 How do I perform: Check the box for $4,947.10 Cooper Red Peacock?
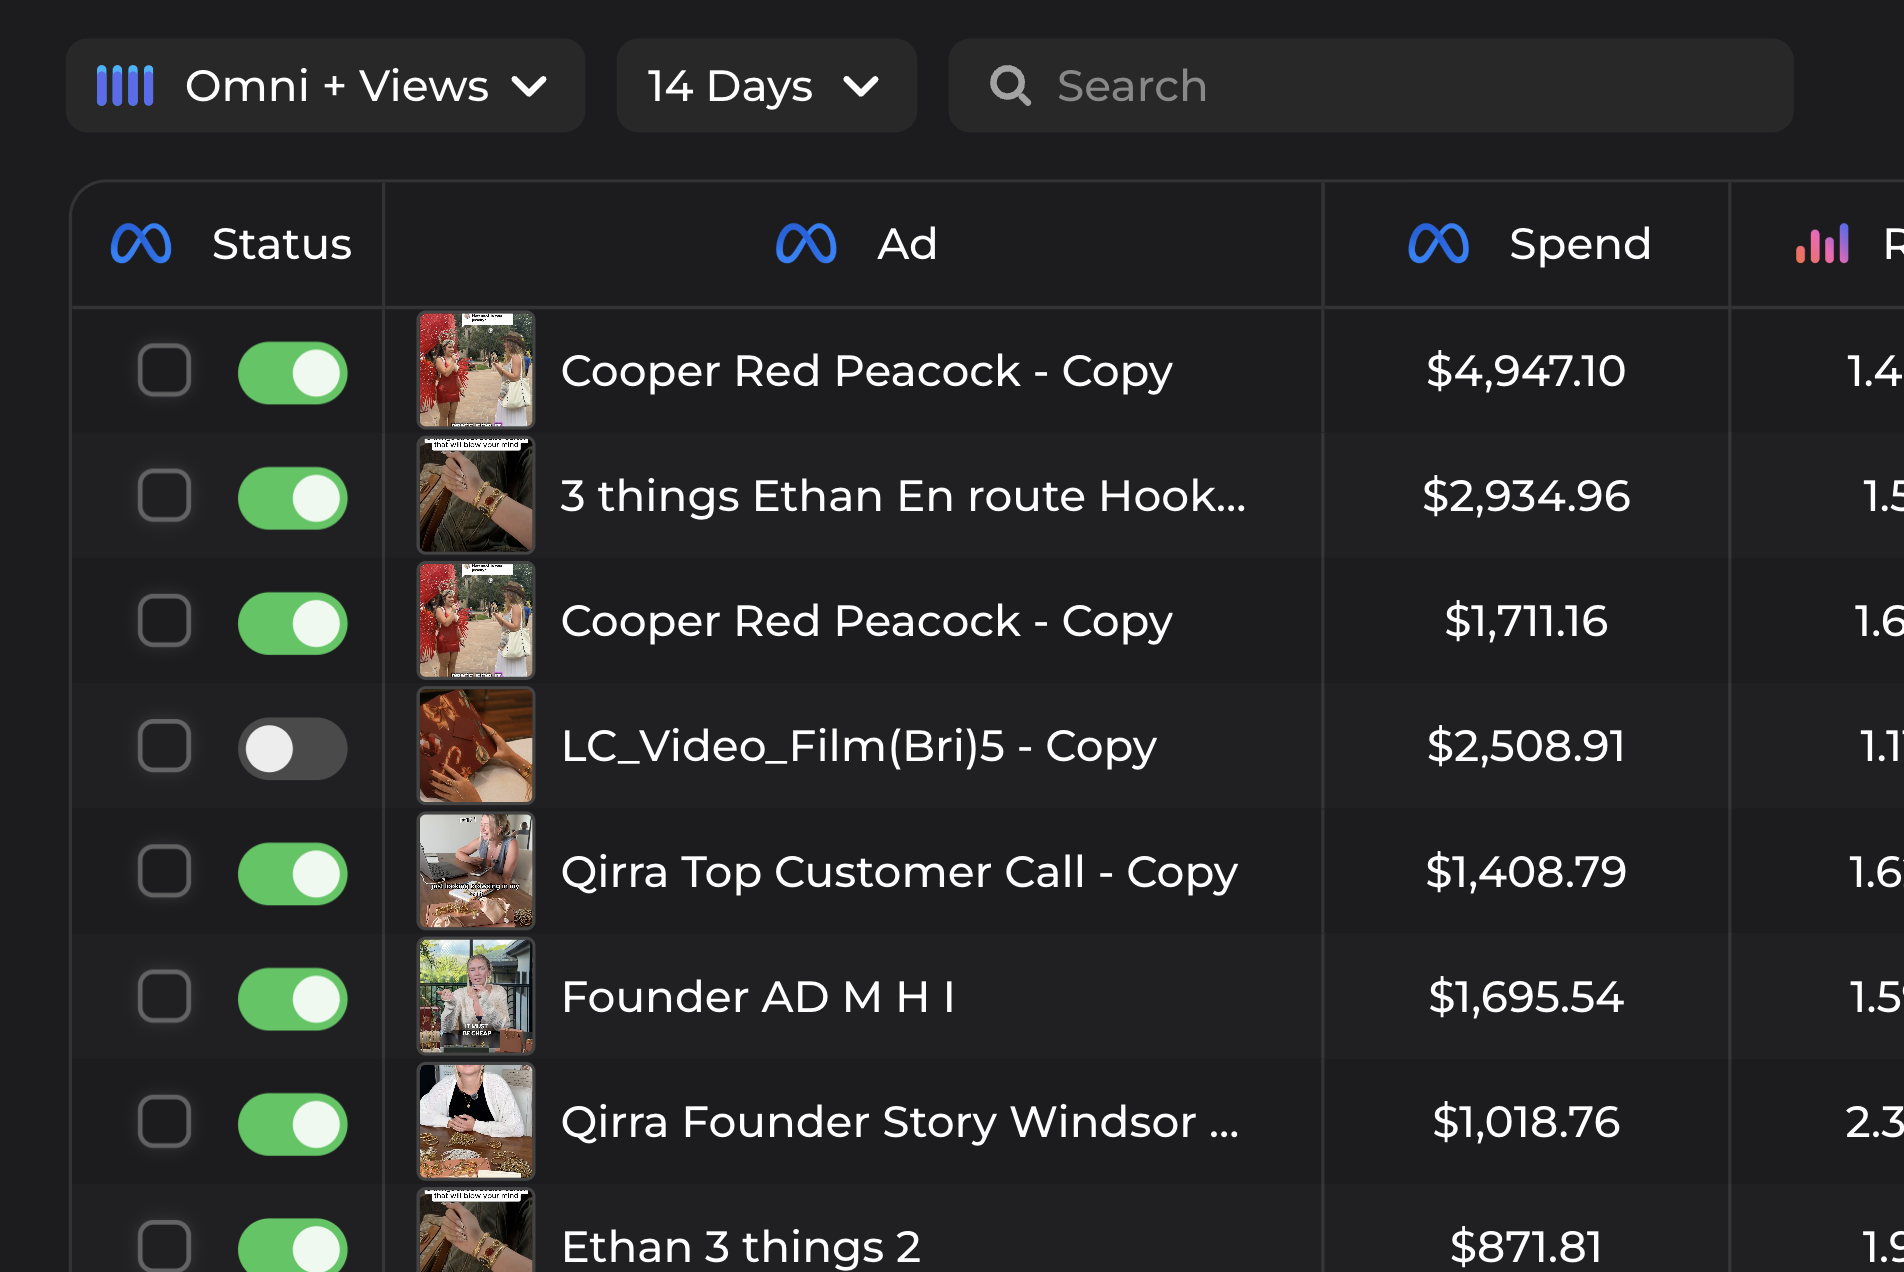(164, 371)
